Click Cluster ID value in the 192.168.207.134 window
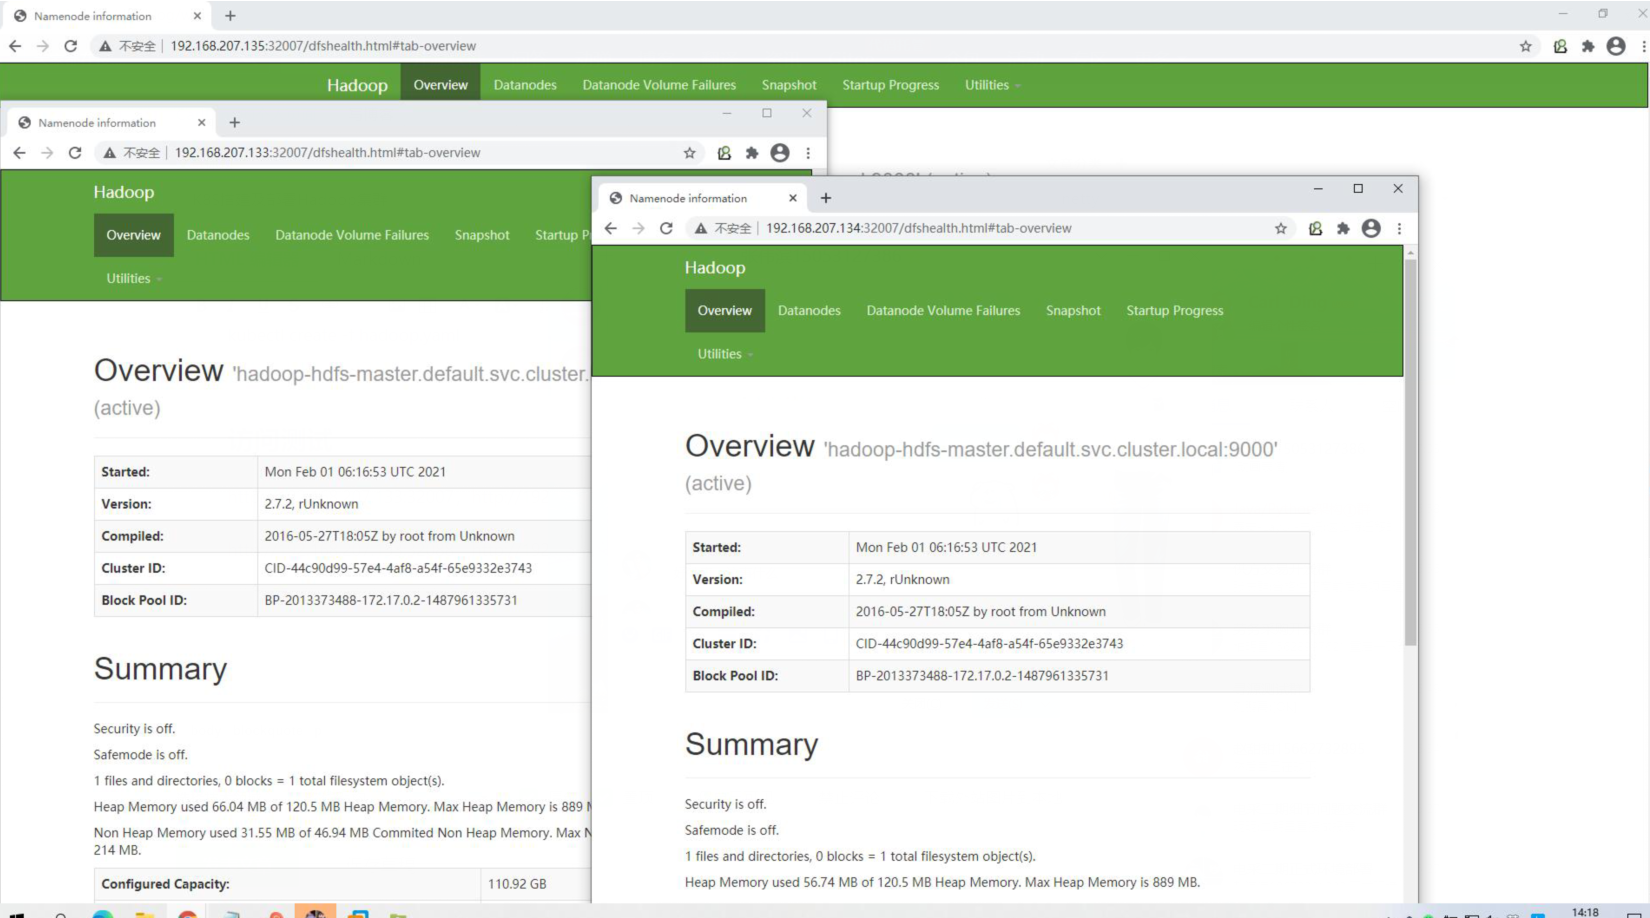The width and height of the screenshot is (1650, 918). point(989,644)
